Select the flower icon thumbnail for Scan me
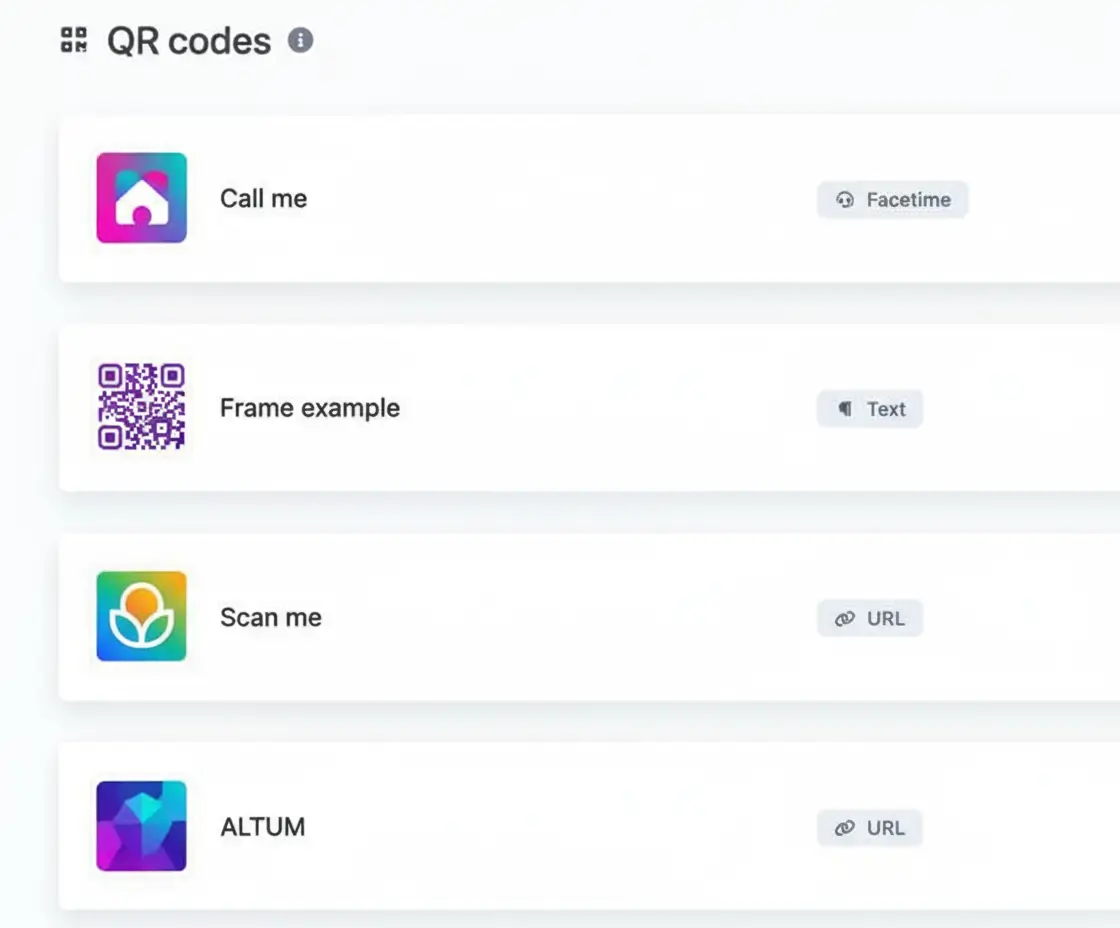 click(140, 617)
